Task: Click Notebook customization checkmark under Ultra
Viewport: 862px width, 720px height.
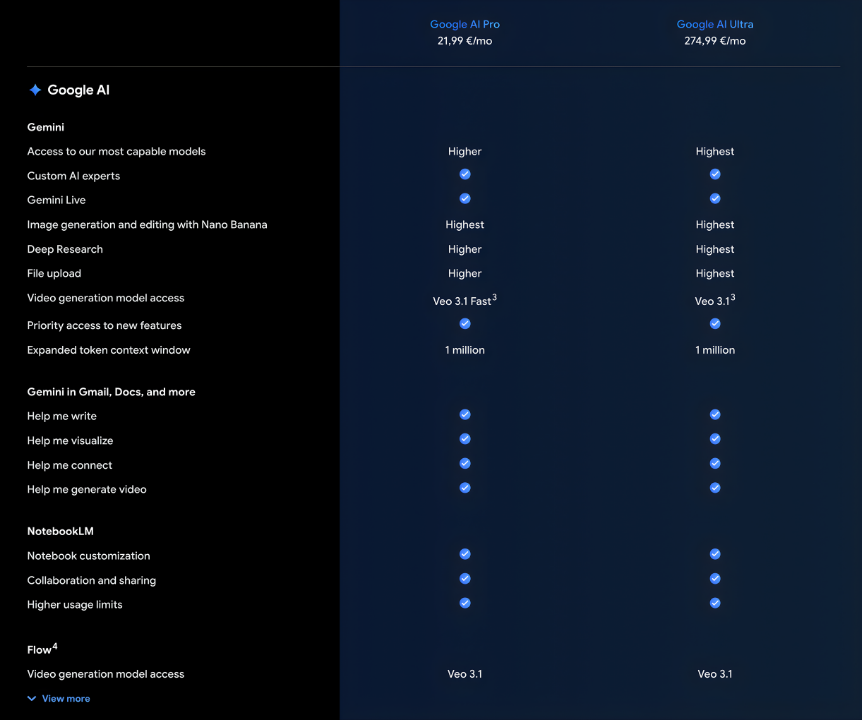Action: [x=715, y=554]
